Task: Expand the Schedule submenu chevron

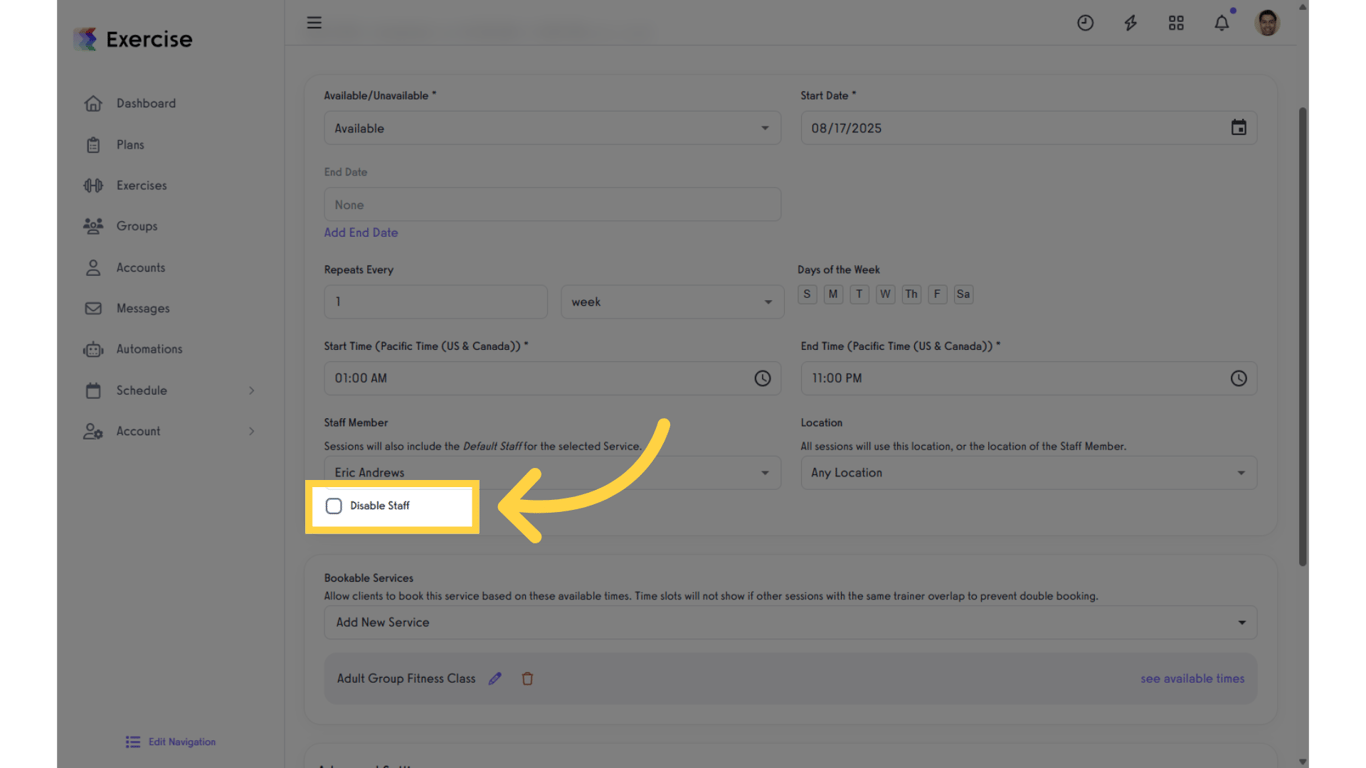Action: [251, 391]
